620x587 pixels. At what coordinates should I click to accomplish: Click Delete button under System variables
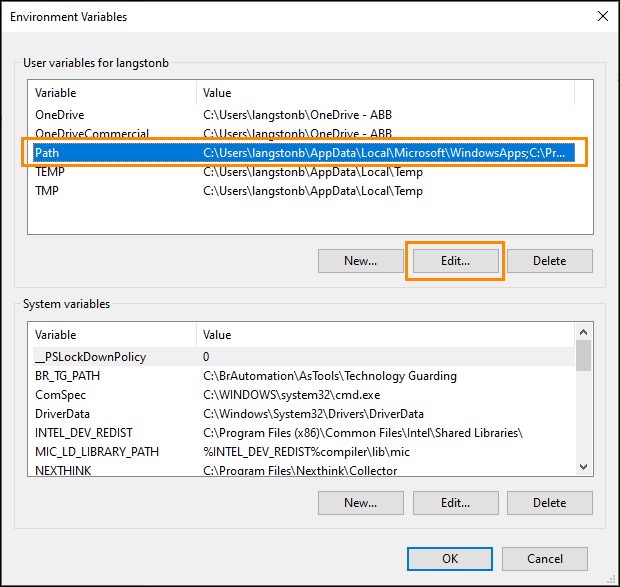[x=549, y=503]
